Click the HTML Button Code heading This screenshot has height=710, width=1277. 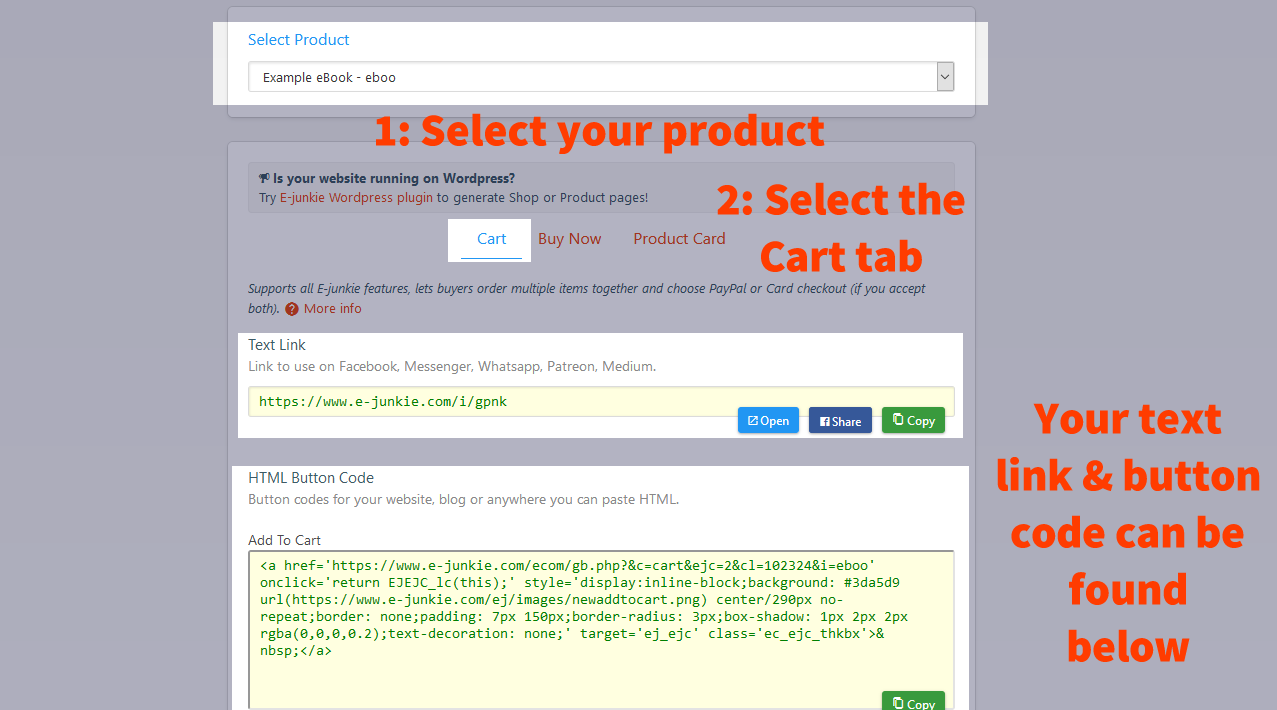pos(311,478)
